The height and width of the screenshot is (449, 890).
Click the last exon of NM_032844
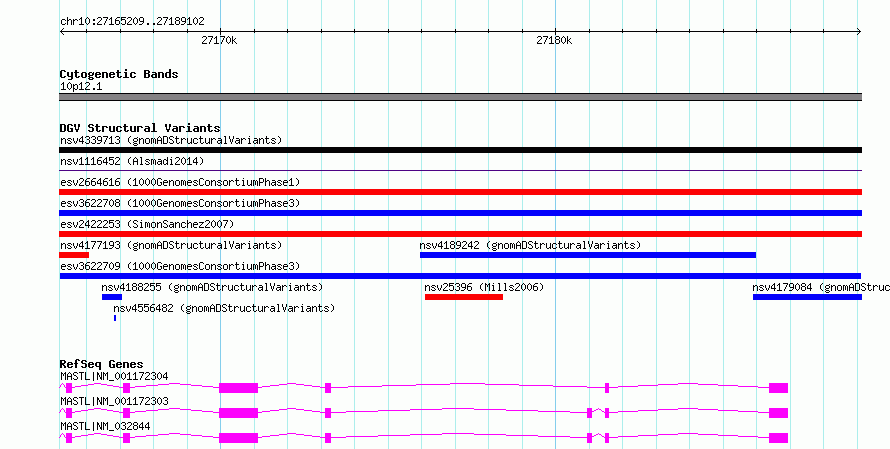tap(778, 438)
